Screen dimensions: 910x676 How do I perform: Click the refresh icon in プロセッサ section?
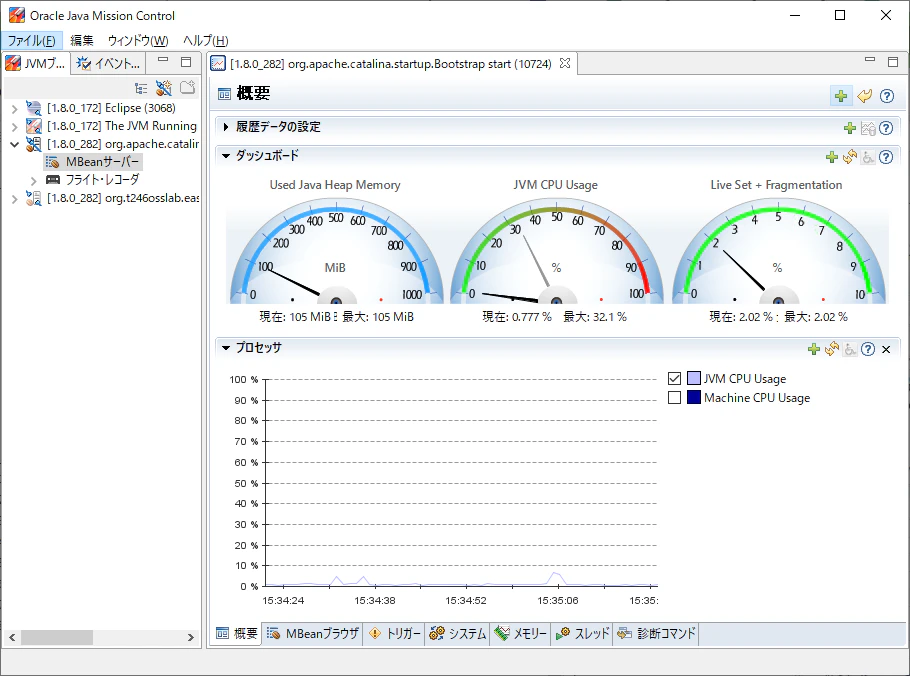coord(832,349)
